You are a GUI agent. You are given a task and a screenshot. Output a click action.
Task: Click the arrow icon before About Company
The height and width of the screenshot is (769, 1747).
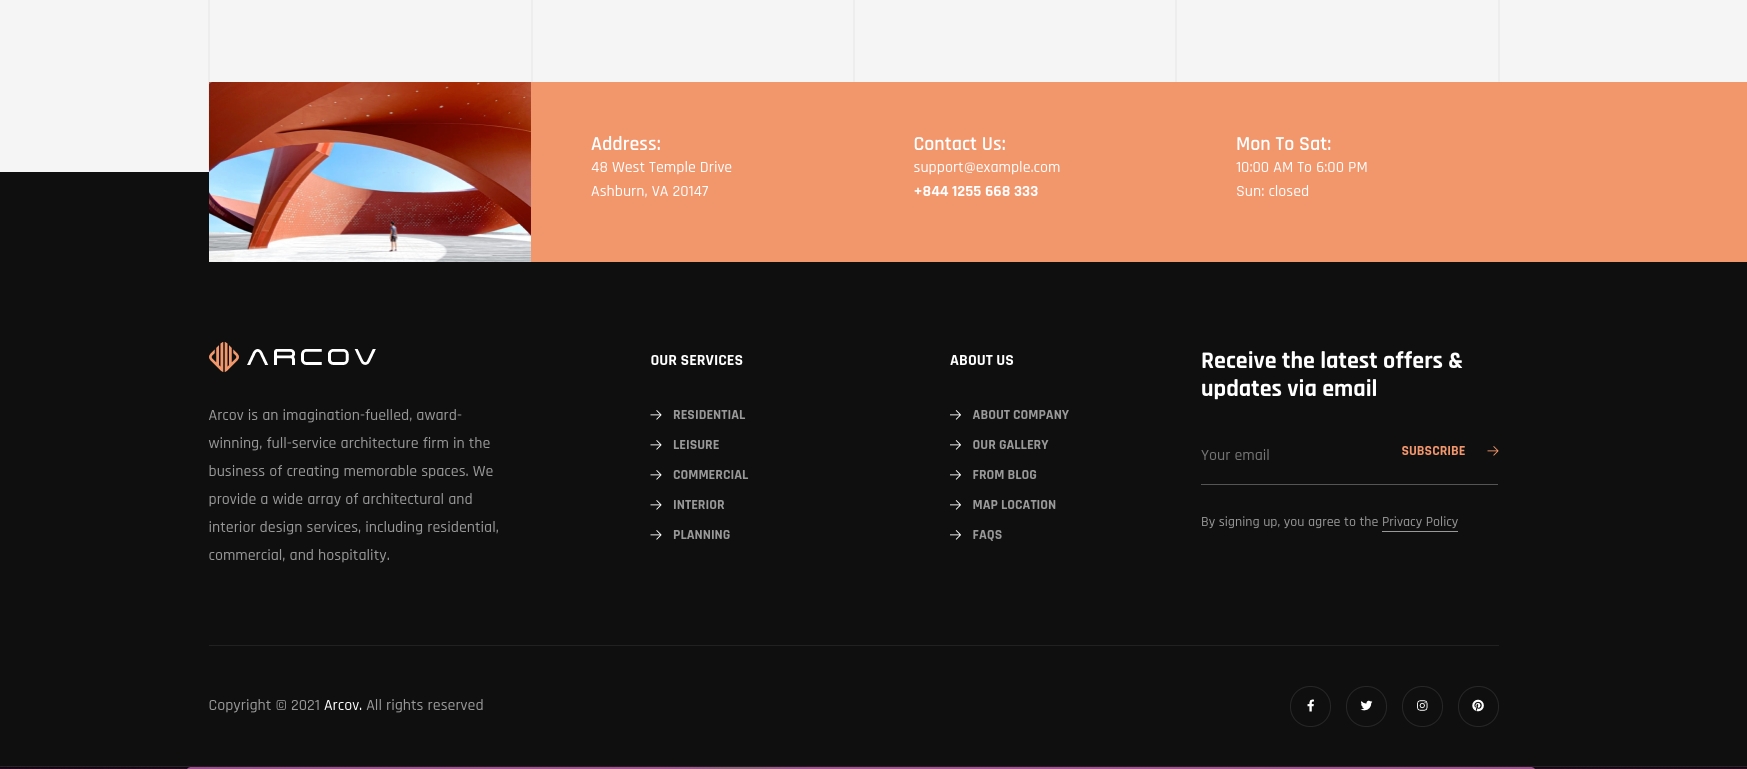(956, 415)
